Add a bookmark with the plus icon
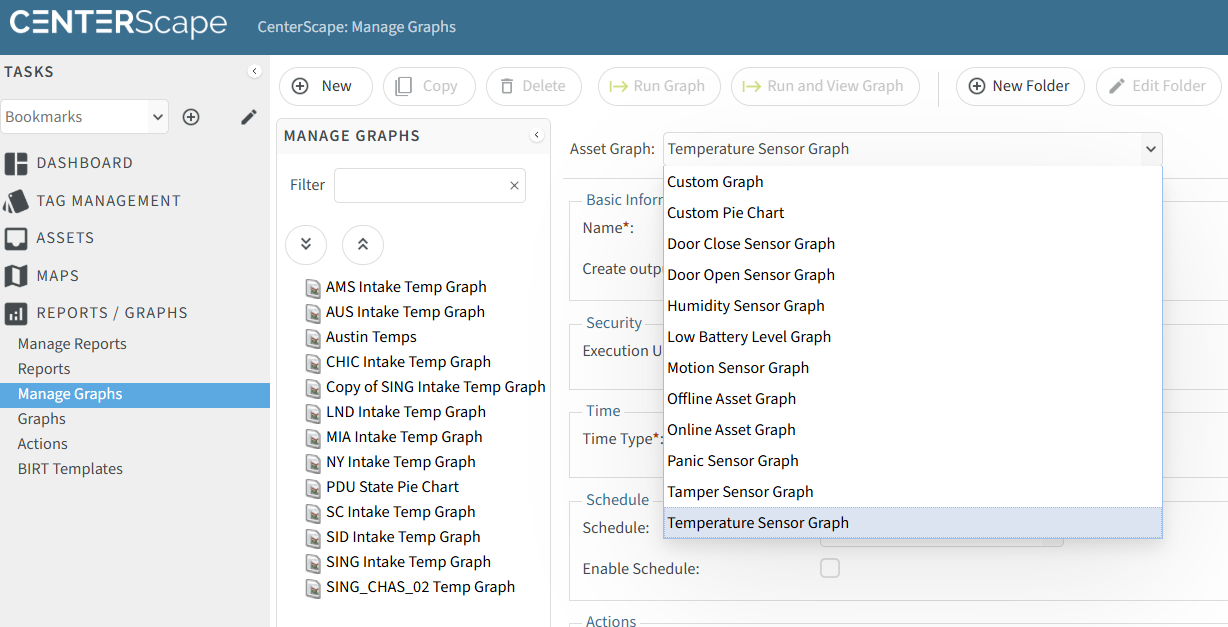This screenshot has width=1228, height=627. [x=191, y=117]
